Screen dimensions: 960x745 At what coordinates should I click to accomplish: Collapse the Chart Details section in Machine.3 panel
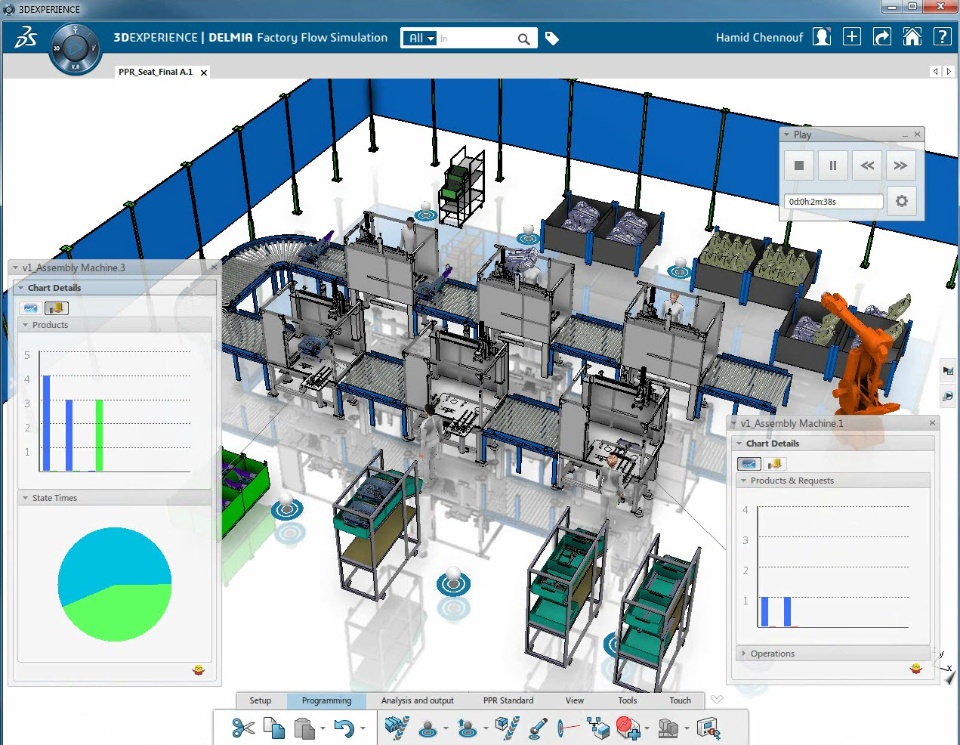21,288
